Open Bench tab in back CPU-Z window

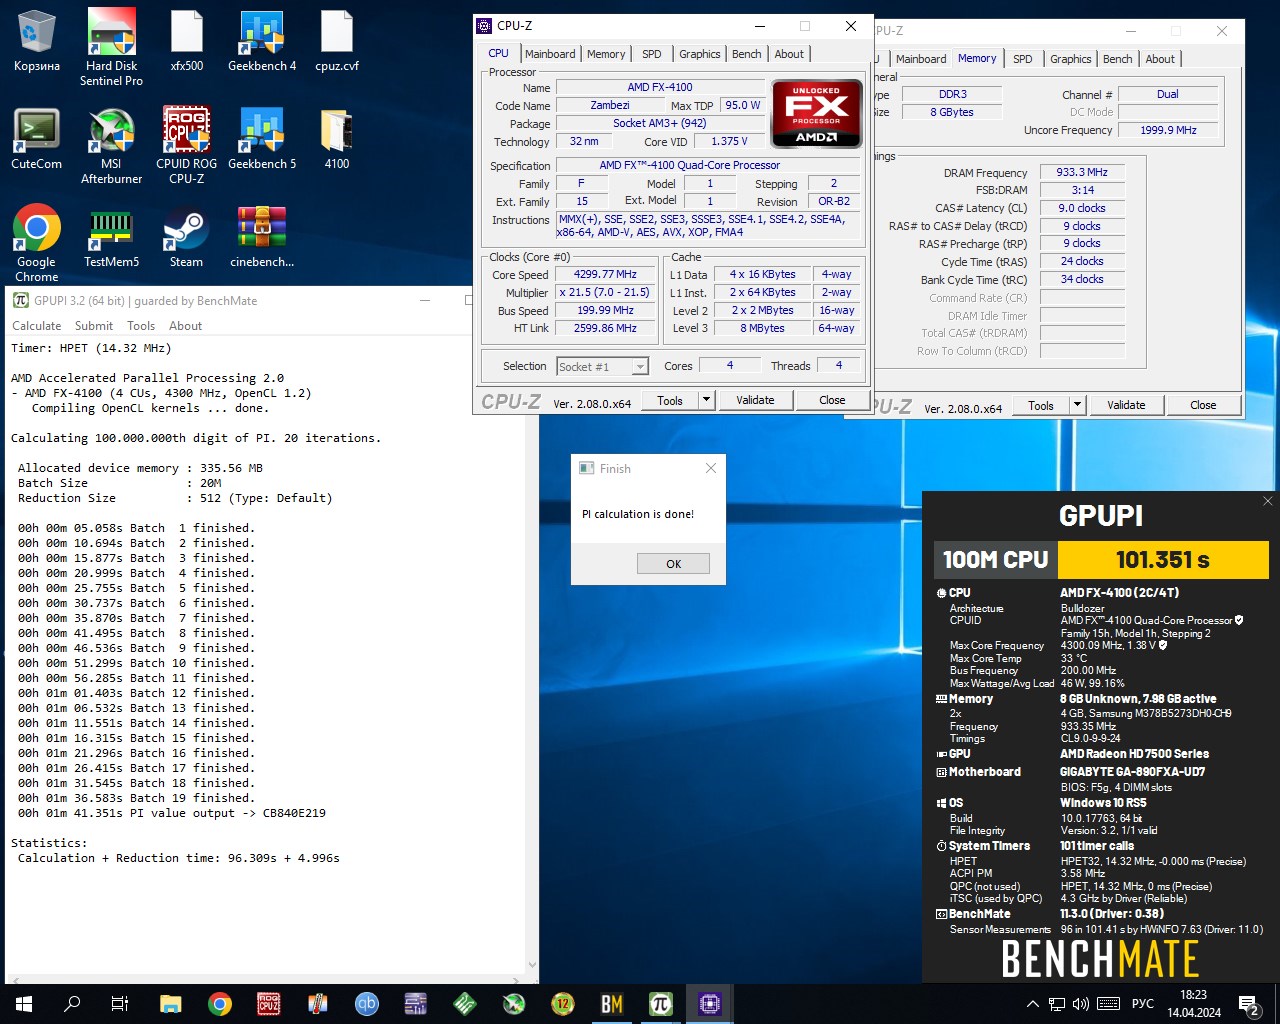coord(1118,59)
